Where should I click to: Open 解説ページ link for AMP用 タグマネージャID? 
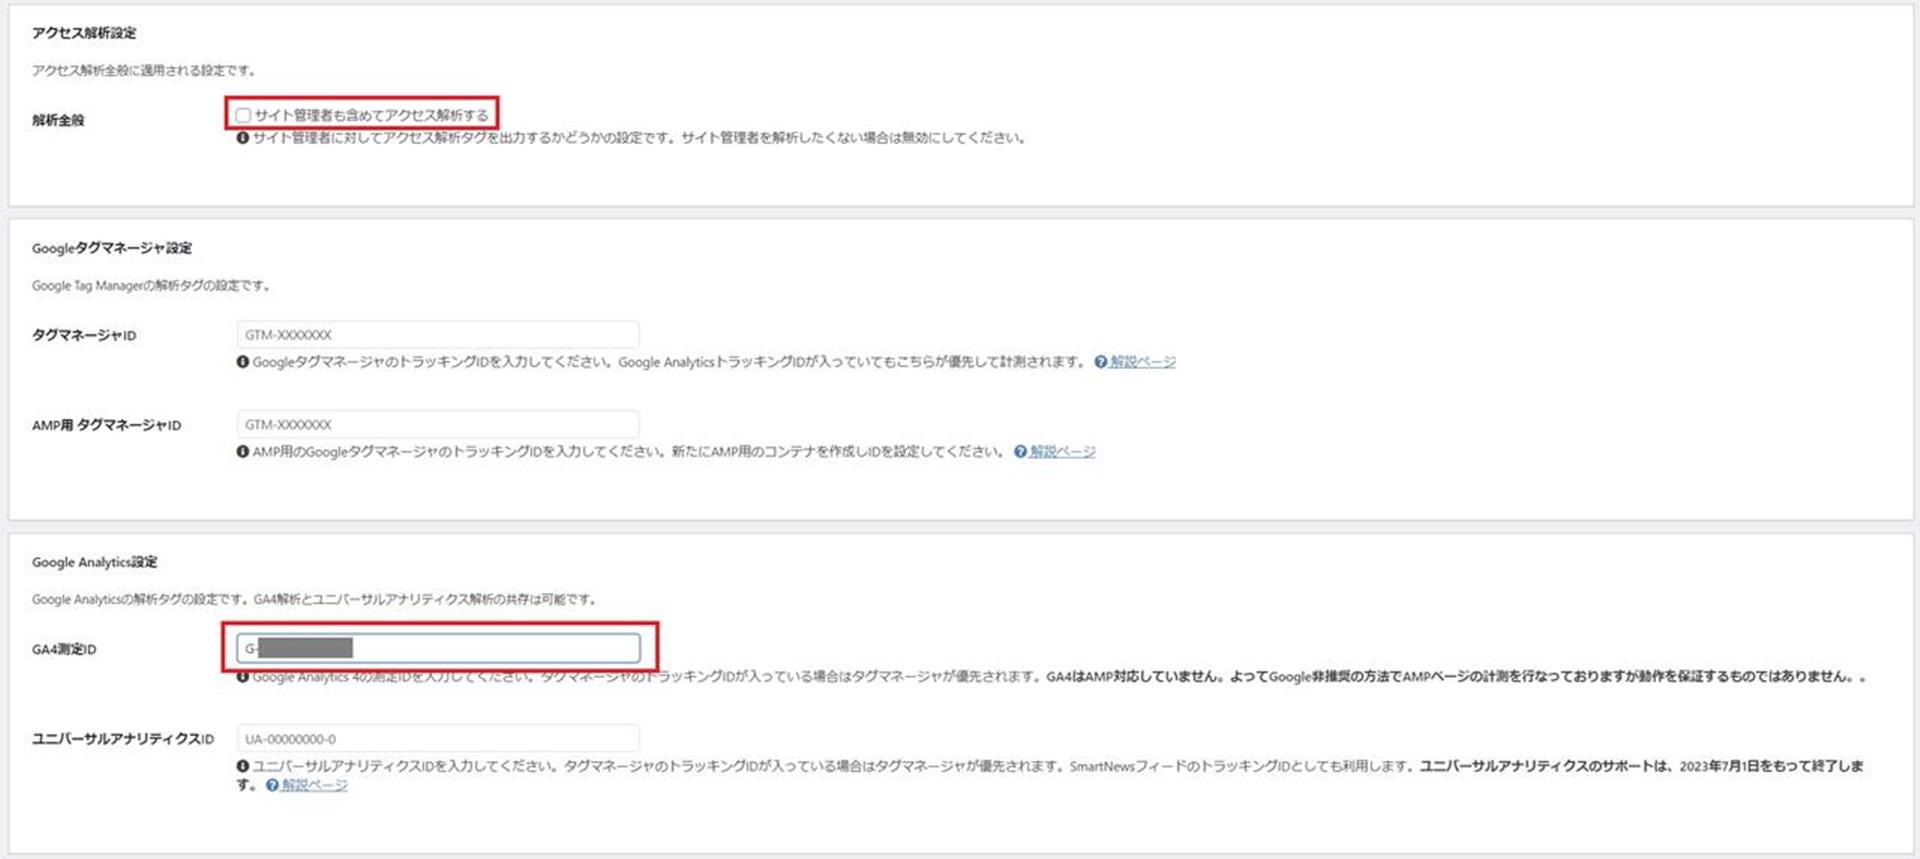[x=1063, y=452]
